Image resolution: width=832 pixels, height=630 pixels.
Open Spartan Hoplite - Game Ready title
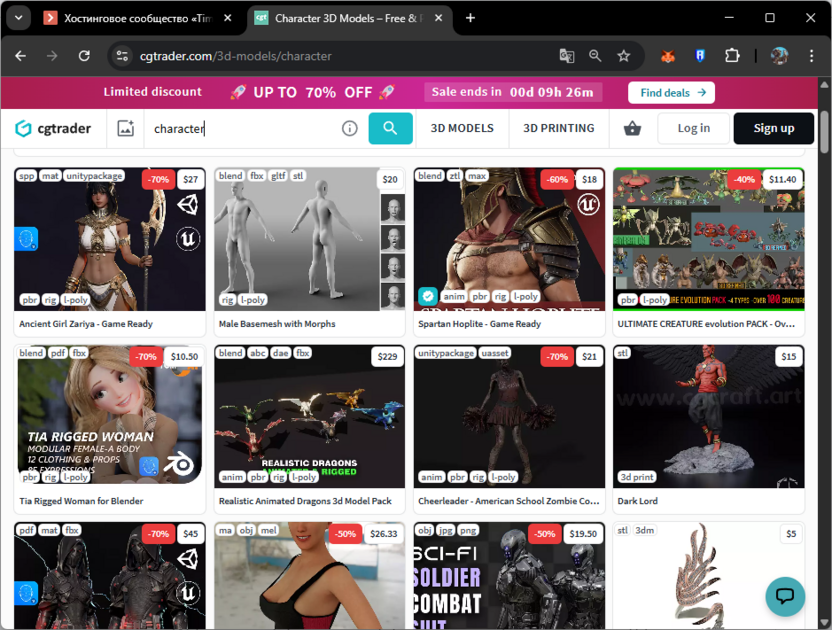pyautogui.click(x=480, y=324)
